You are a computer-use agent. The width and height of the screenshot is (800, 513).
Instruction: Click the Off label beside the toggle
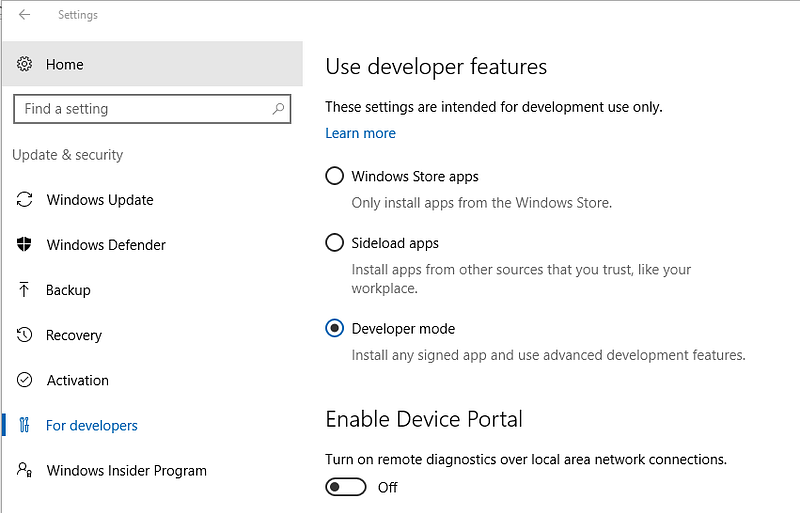388,487
